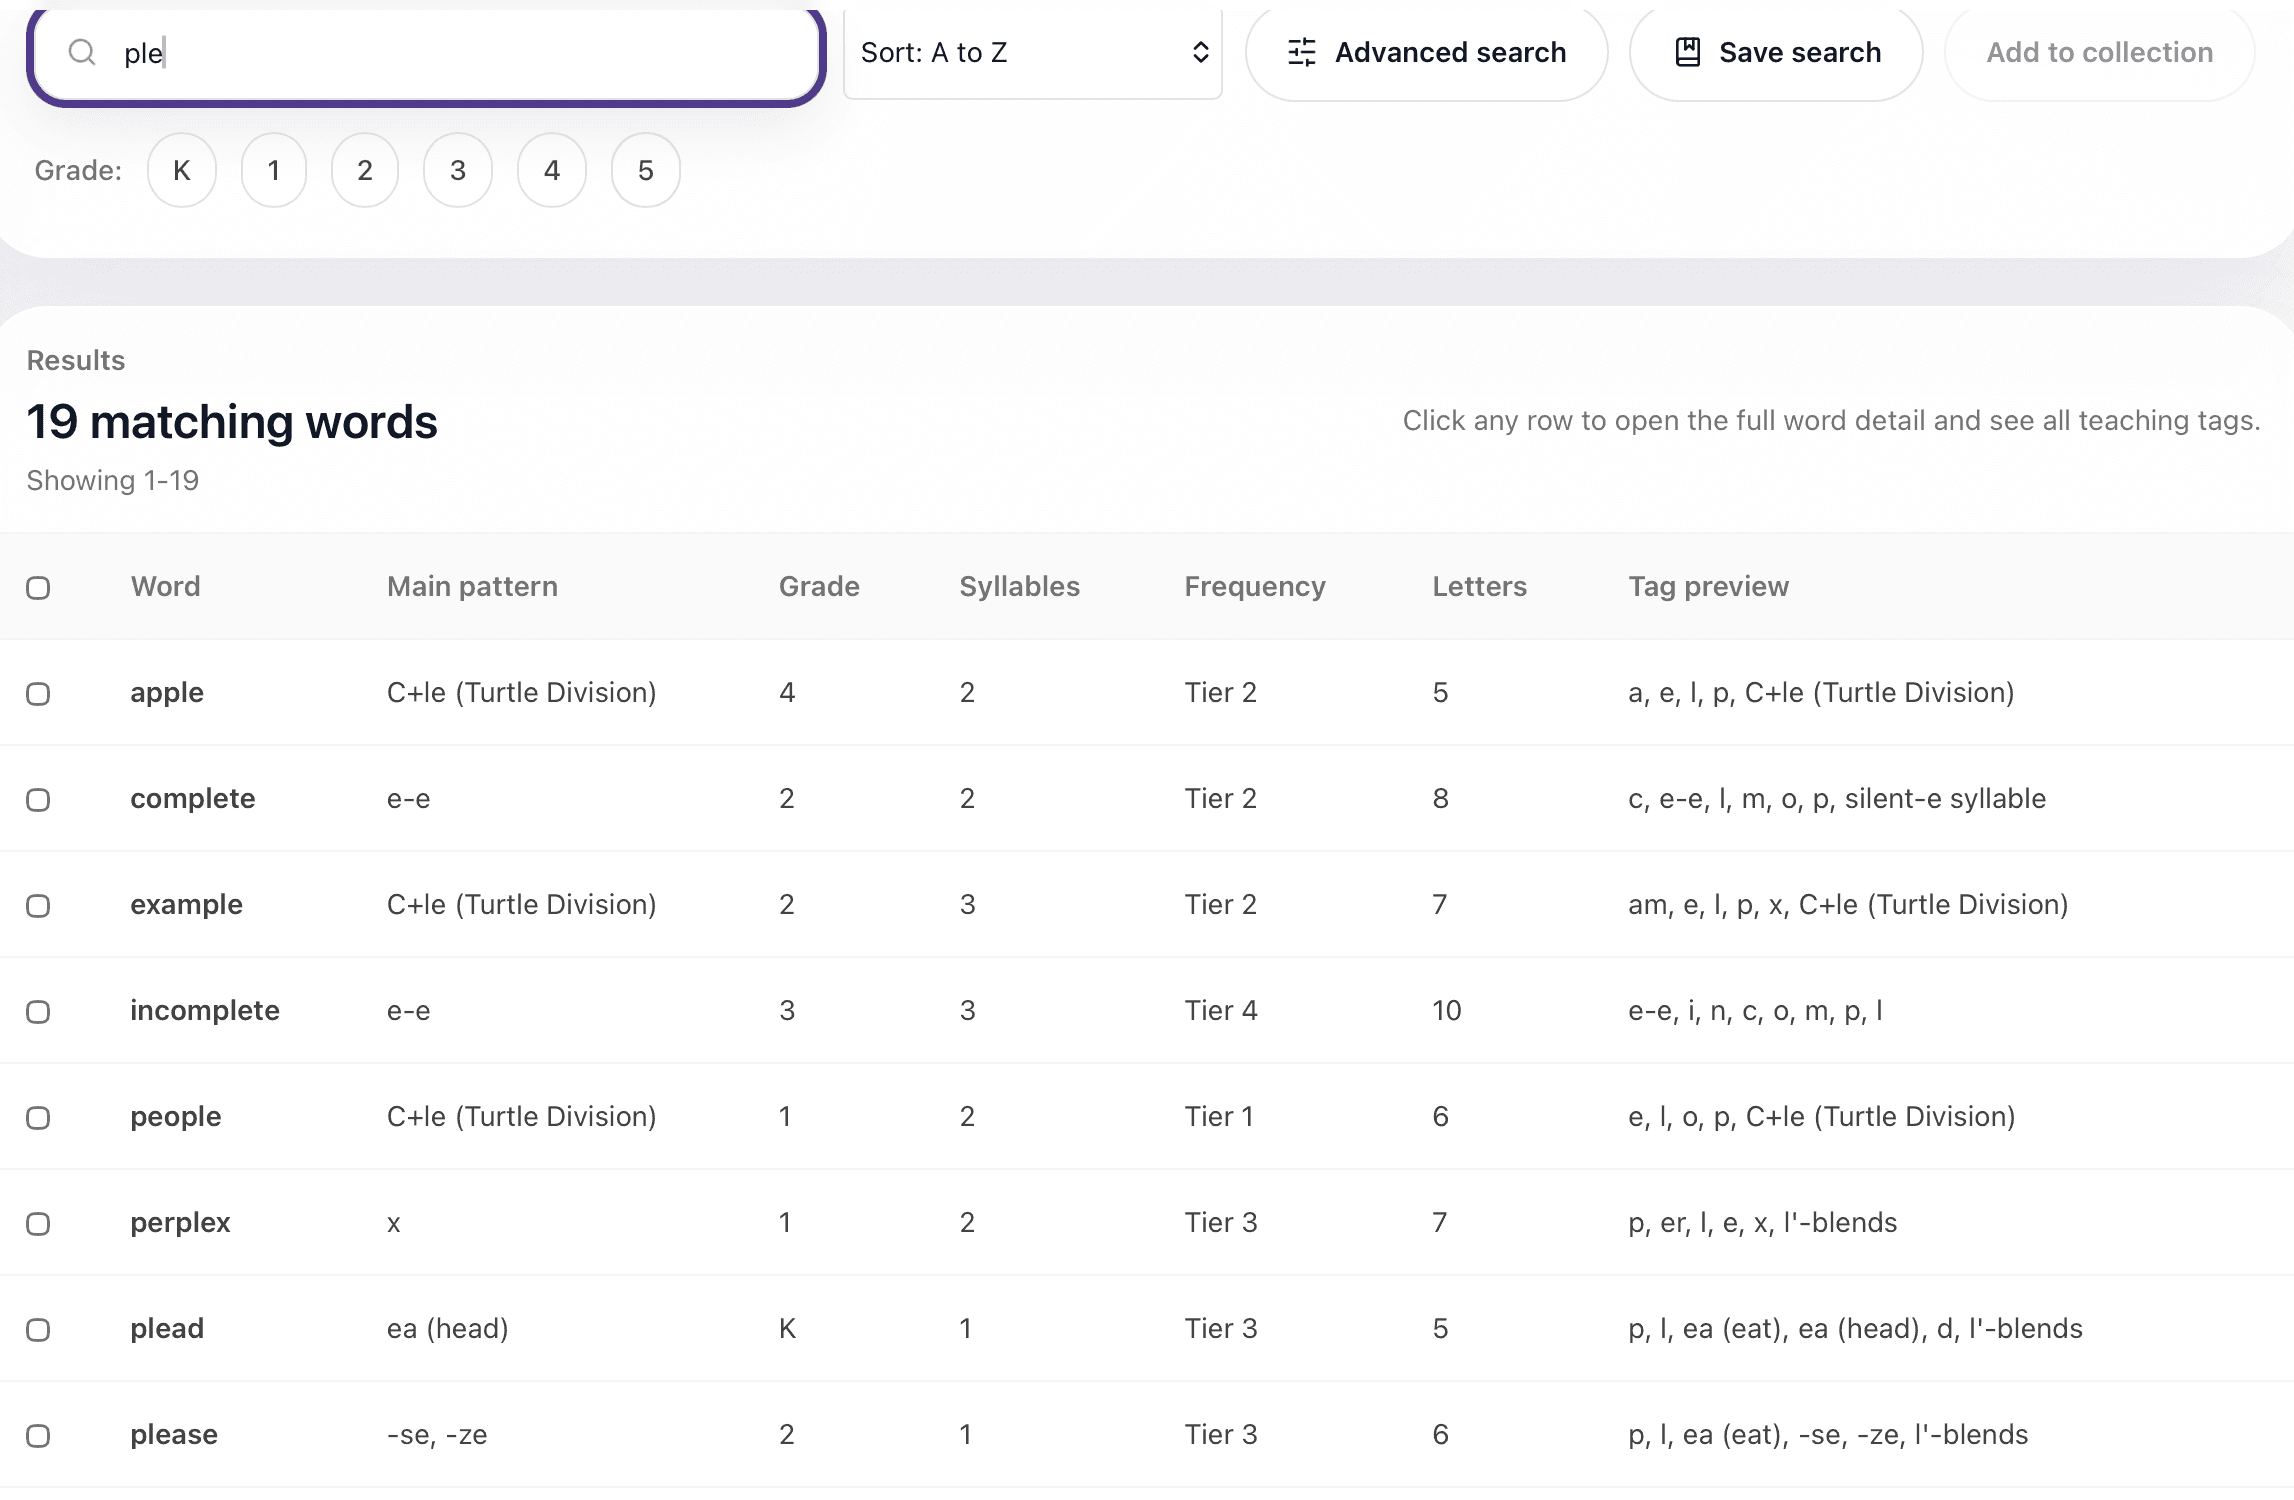Screen dimensions: 2294x1500
Task: Click the '19 matching words' heading
Action: (232, 422)
